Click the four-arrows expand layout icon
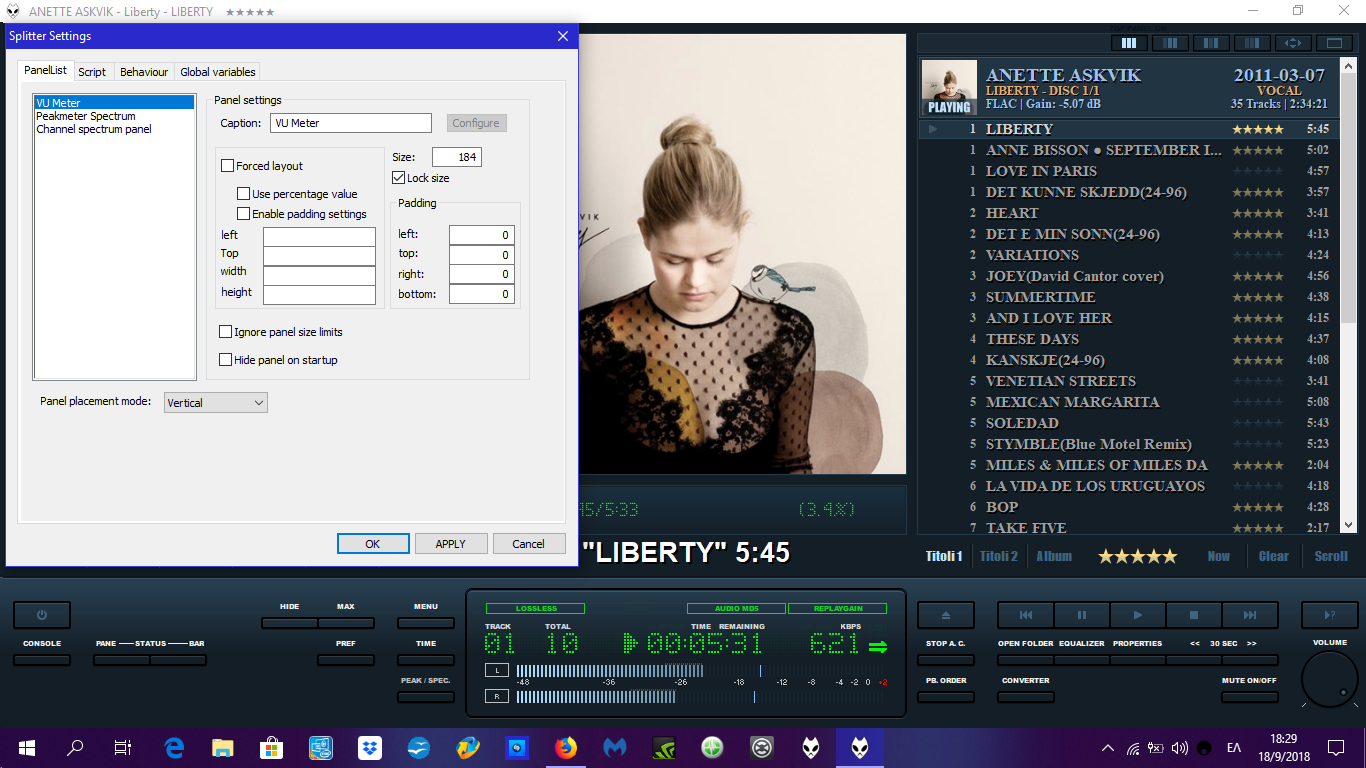 click(x=1293, y=43)
